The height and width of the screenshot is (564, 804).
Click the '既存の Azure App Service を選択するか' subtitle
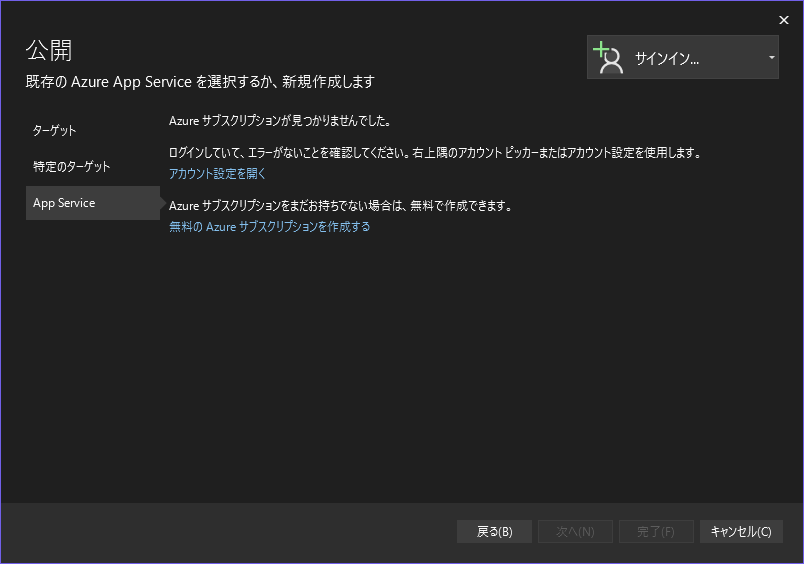(148, 82)
